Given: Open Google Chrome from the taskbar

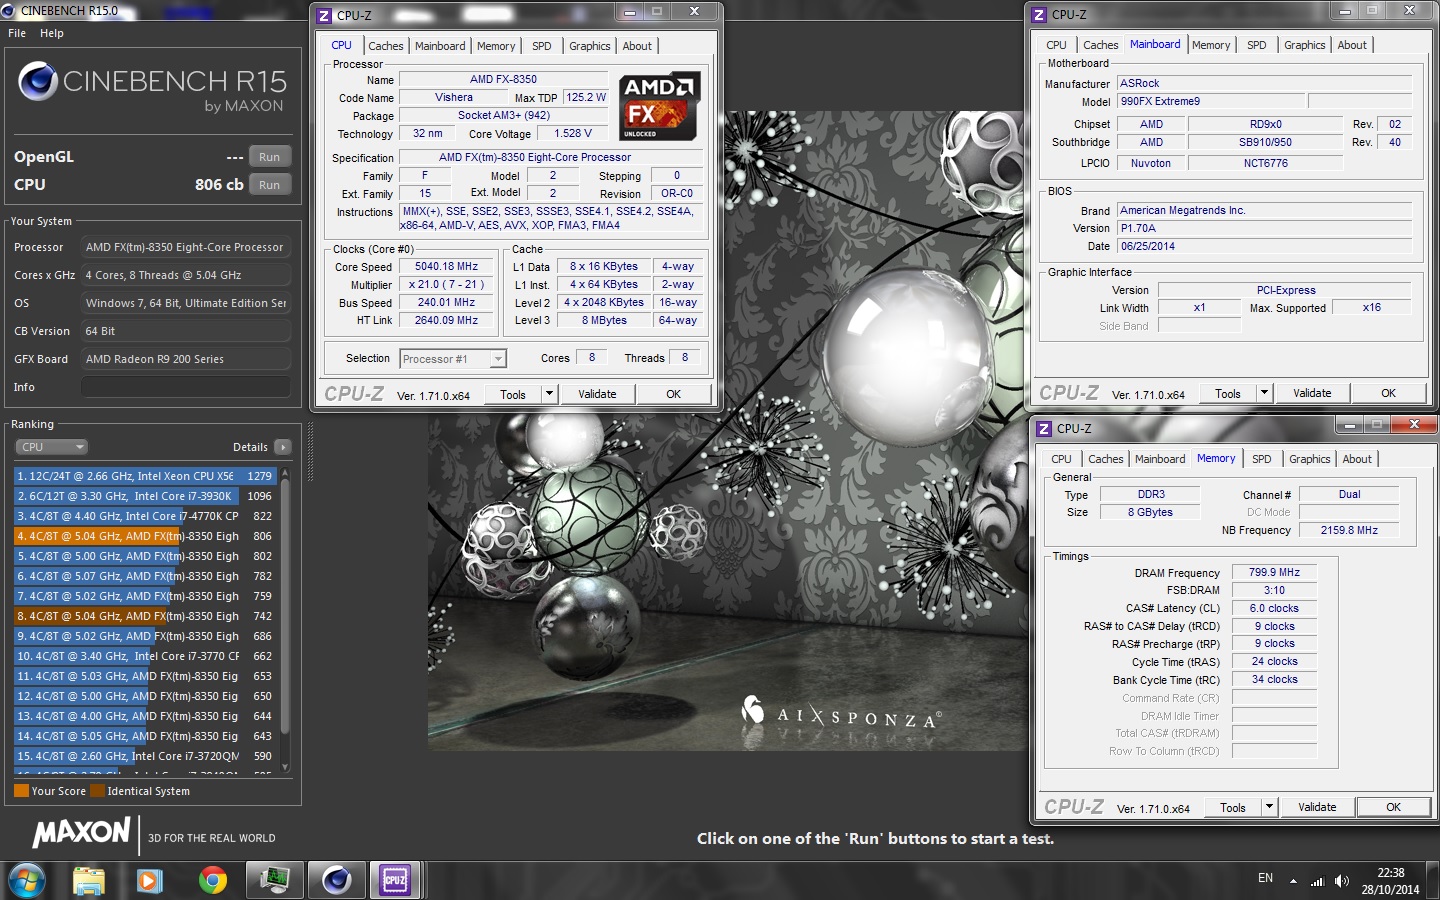Looking at the screenshot, I should (212, 881).
